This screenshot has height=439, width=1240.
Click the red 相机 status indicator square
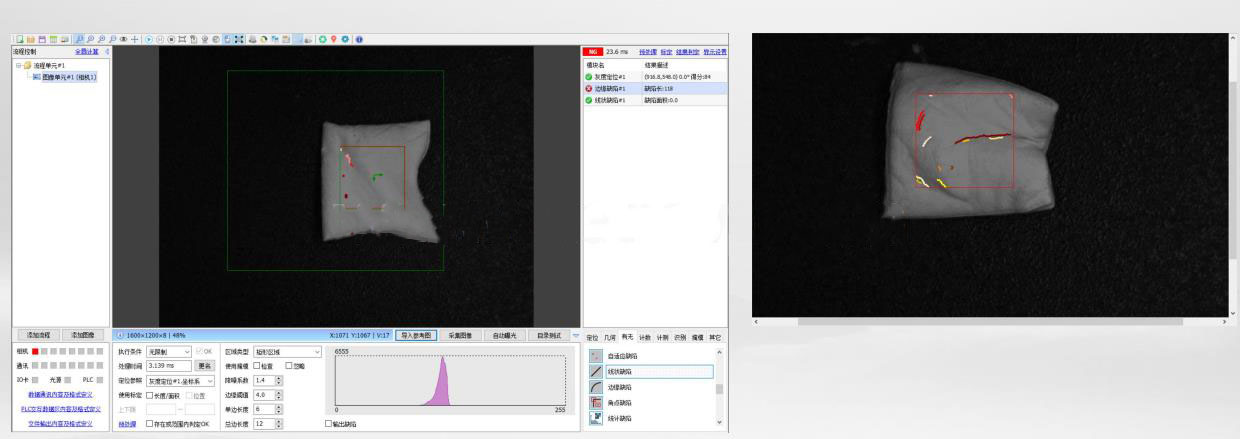[x=35, y=352]
